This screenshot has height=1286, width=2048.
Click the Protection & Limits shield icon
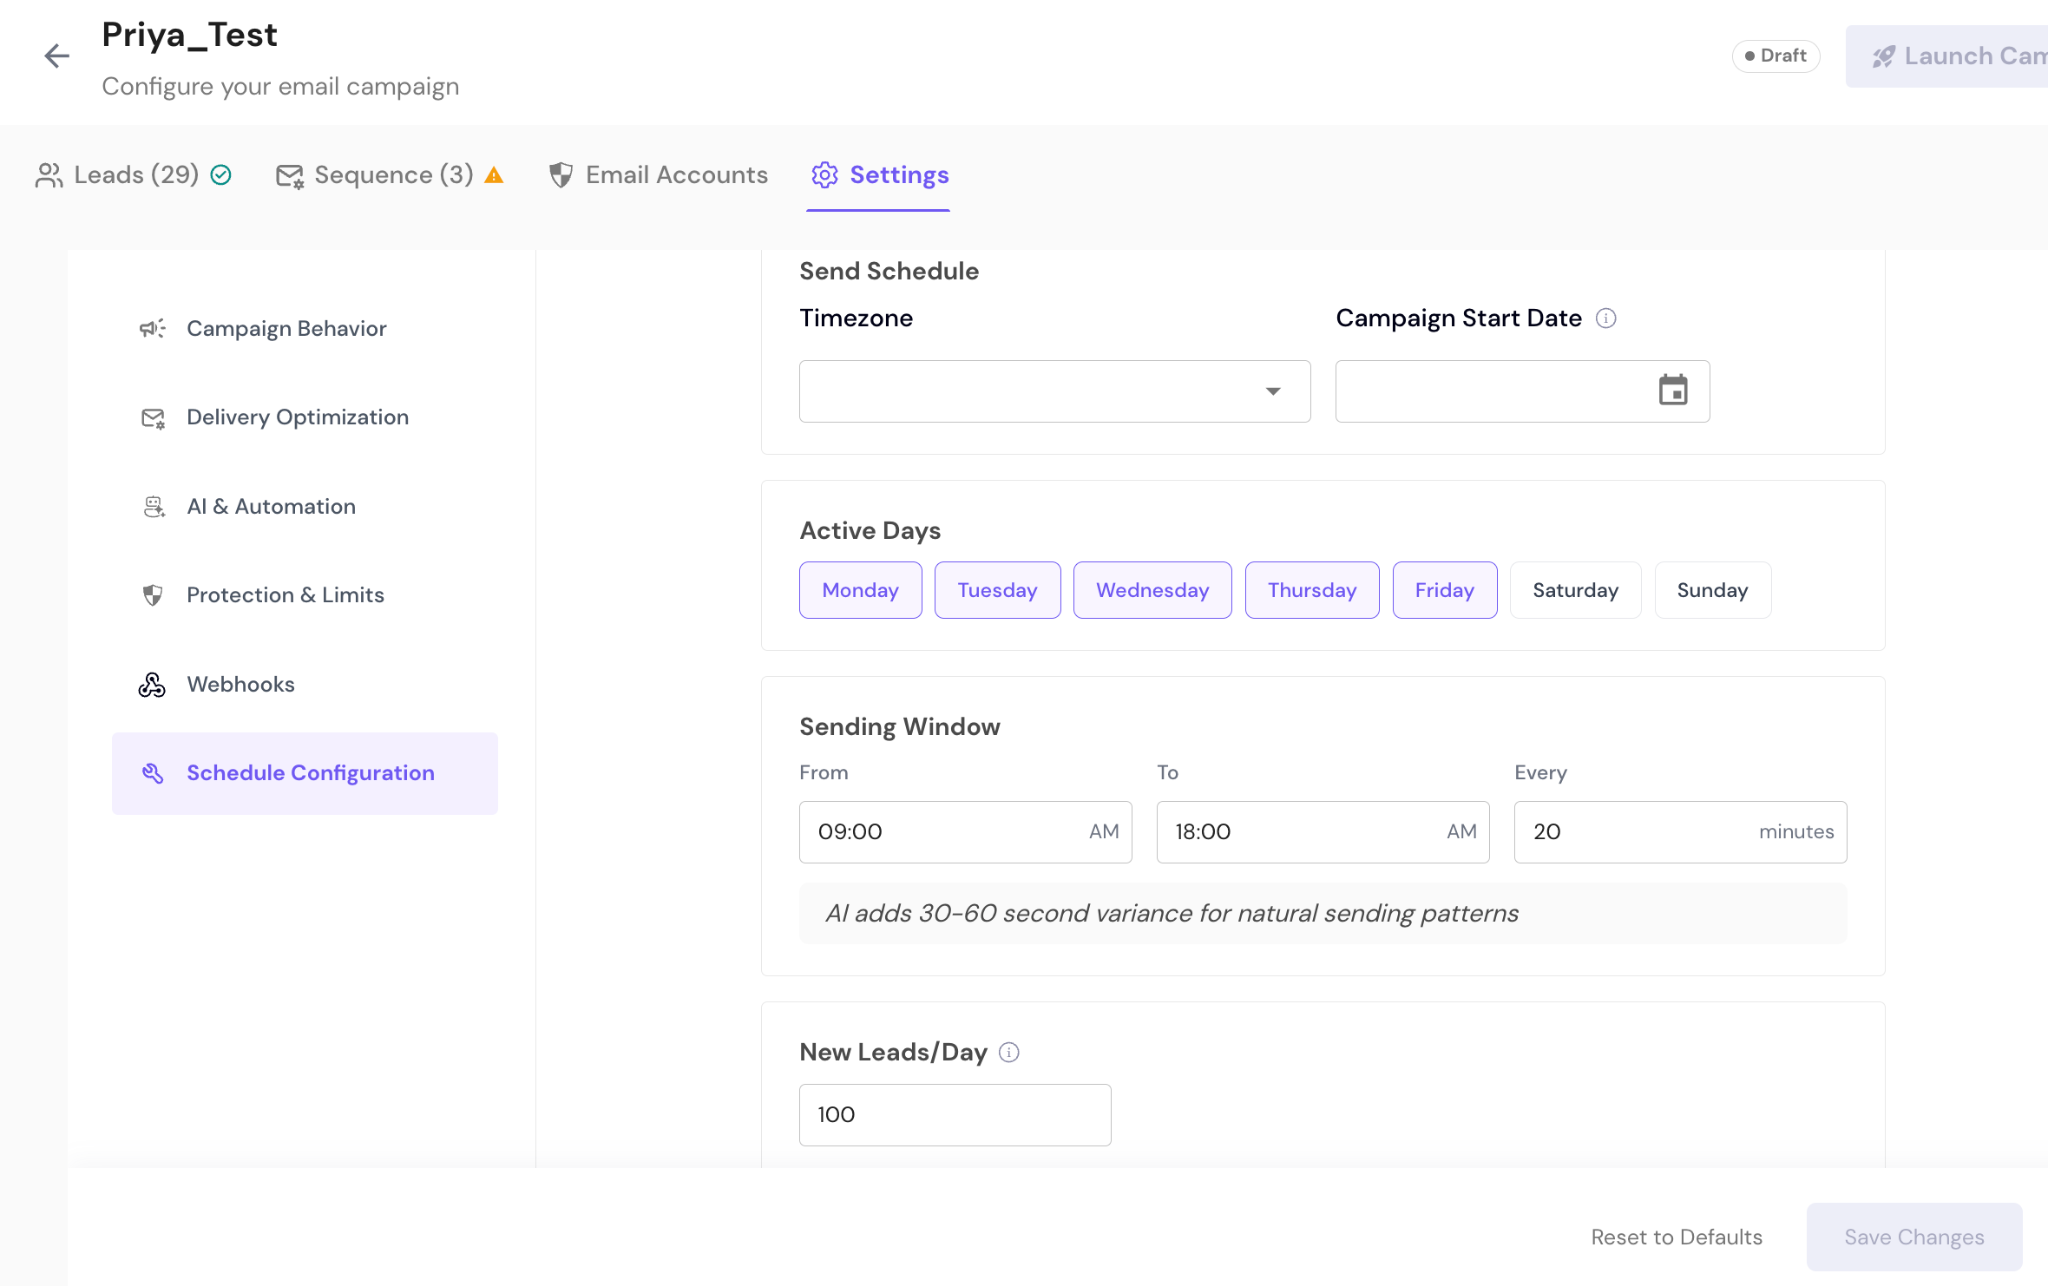click(x=152, y=595)
